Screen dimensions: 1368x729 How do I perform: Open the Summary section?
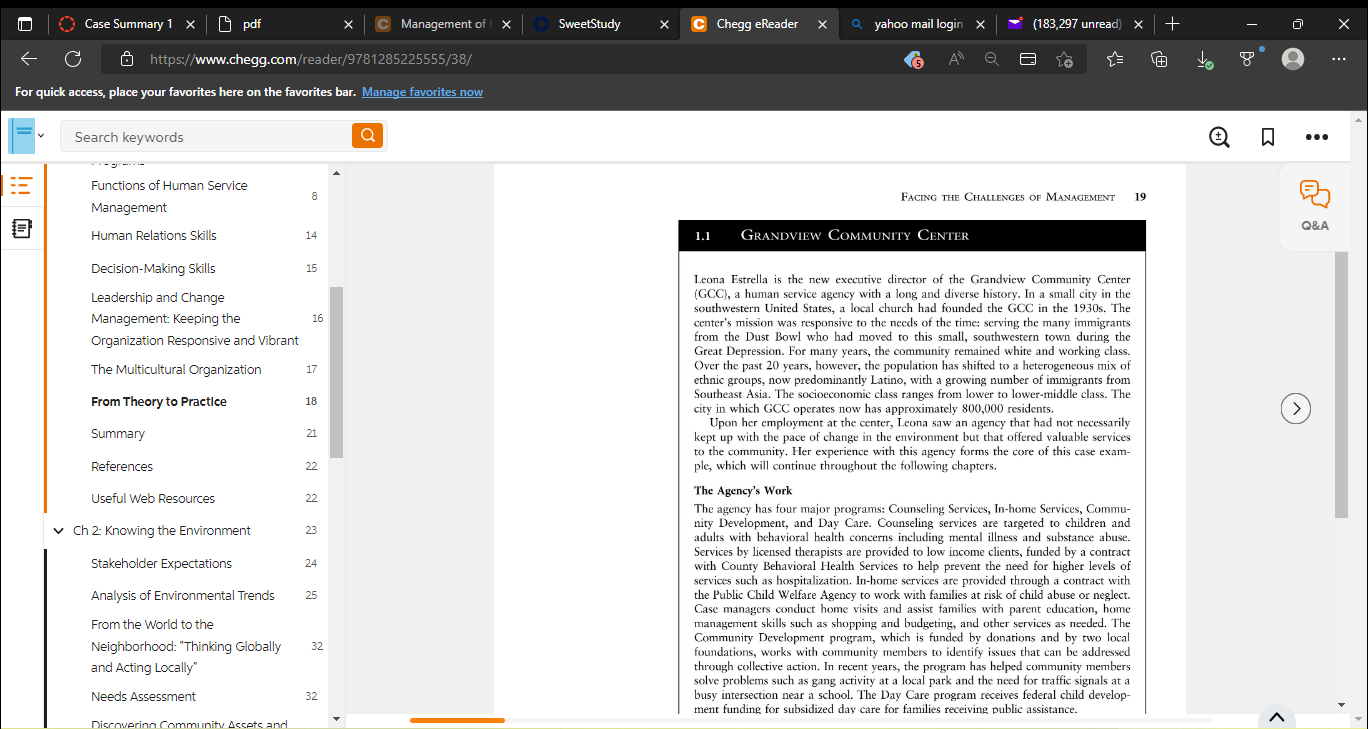118,434
